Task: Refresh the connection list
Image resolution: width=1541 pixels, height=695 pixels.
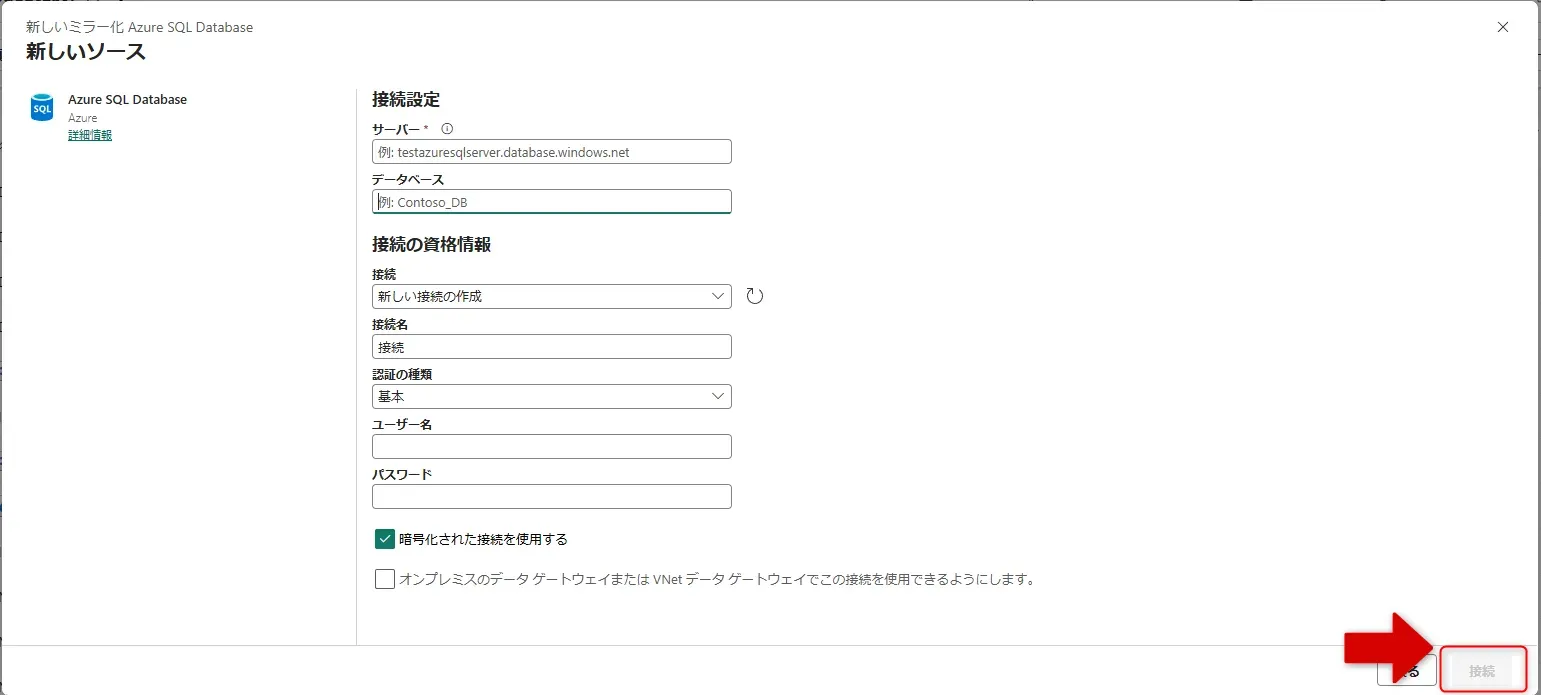Action: 755,295
